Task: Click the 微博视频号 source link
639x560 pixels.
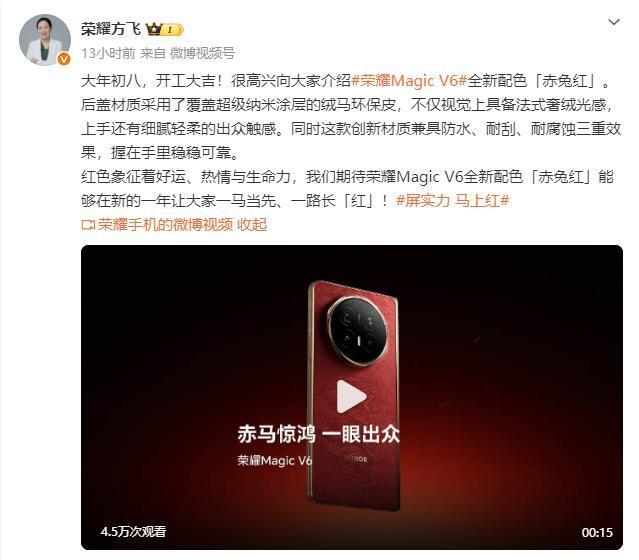Action: pyautogui.click(x=202, y=53)
